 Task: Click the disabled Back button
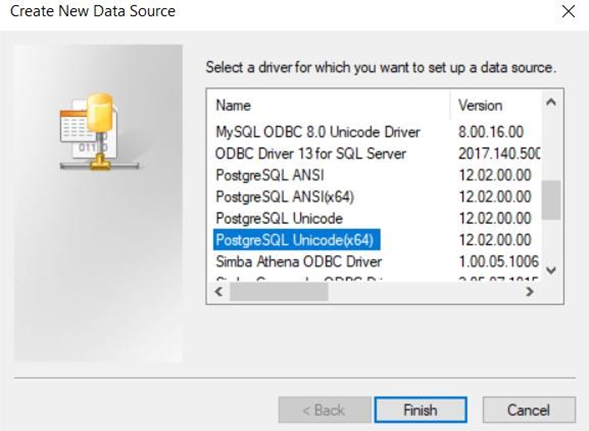[325, 410]
